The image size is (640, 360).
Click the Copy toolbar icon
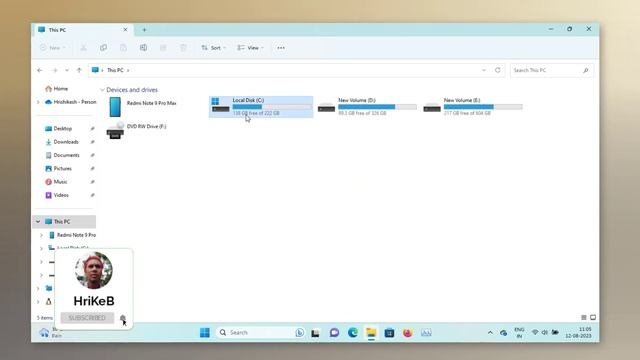(x=103, y=48)
